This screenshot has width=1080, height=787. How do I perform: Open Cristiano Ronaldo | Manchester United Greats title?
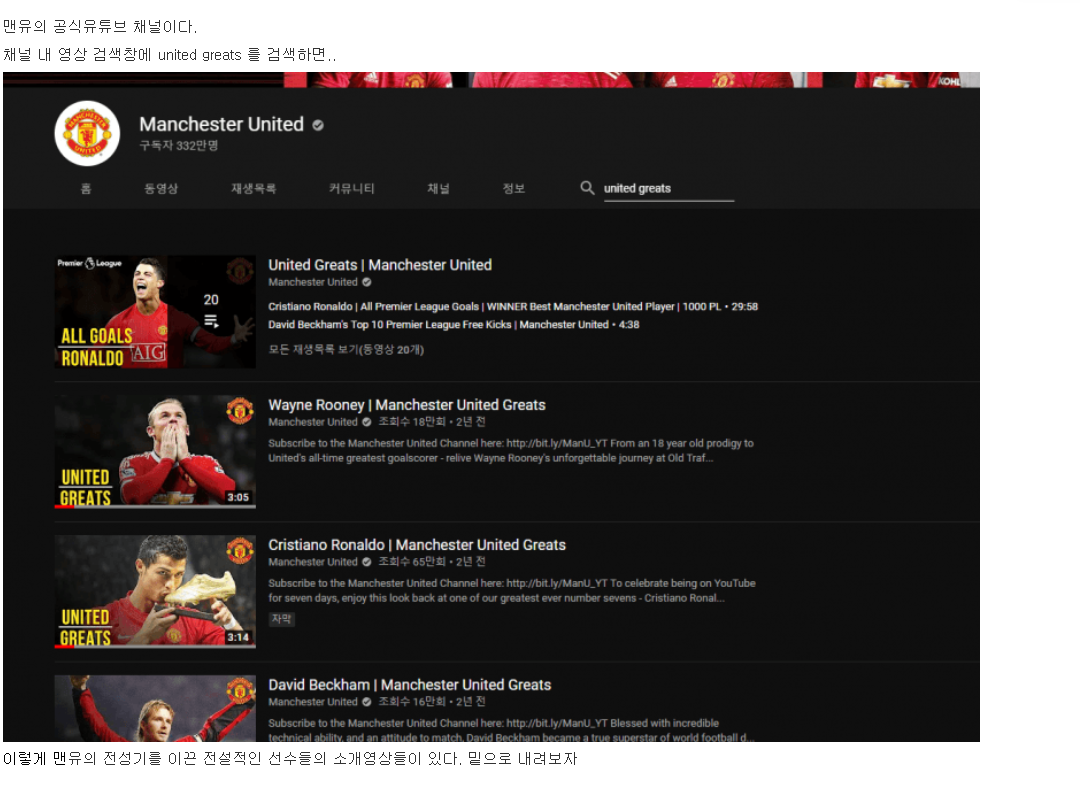point(417,545)
